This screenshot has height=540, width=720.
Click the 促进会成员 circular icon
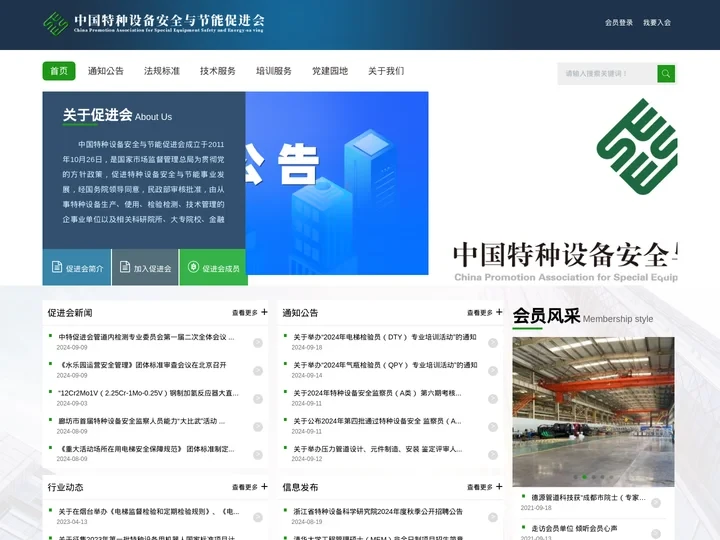click(x=193, y=267)
